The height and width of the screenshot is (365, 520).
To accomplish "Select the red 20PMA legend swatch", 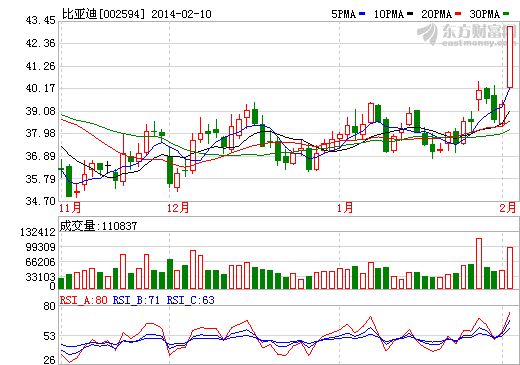I will tap(458, 14).
